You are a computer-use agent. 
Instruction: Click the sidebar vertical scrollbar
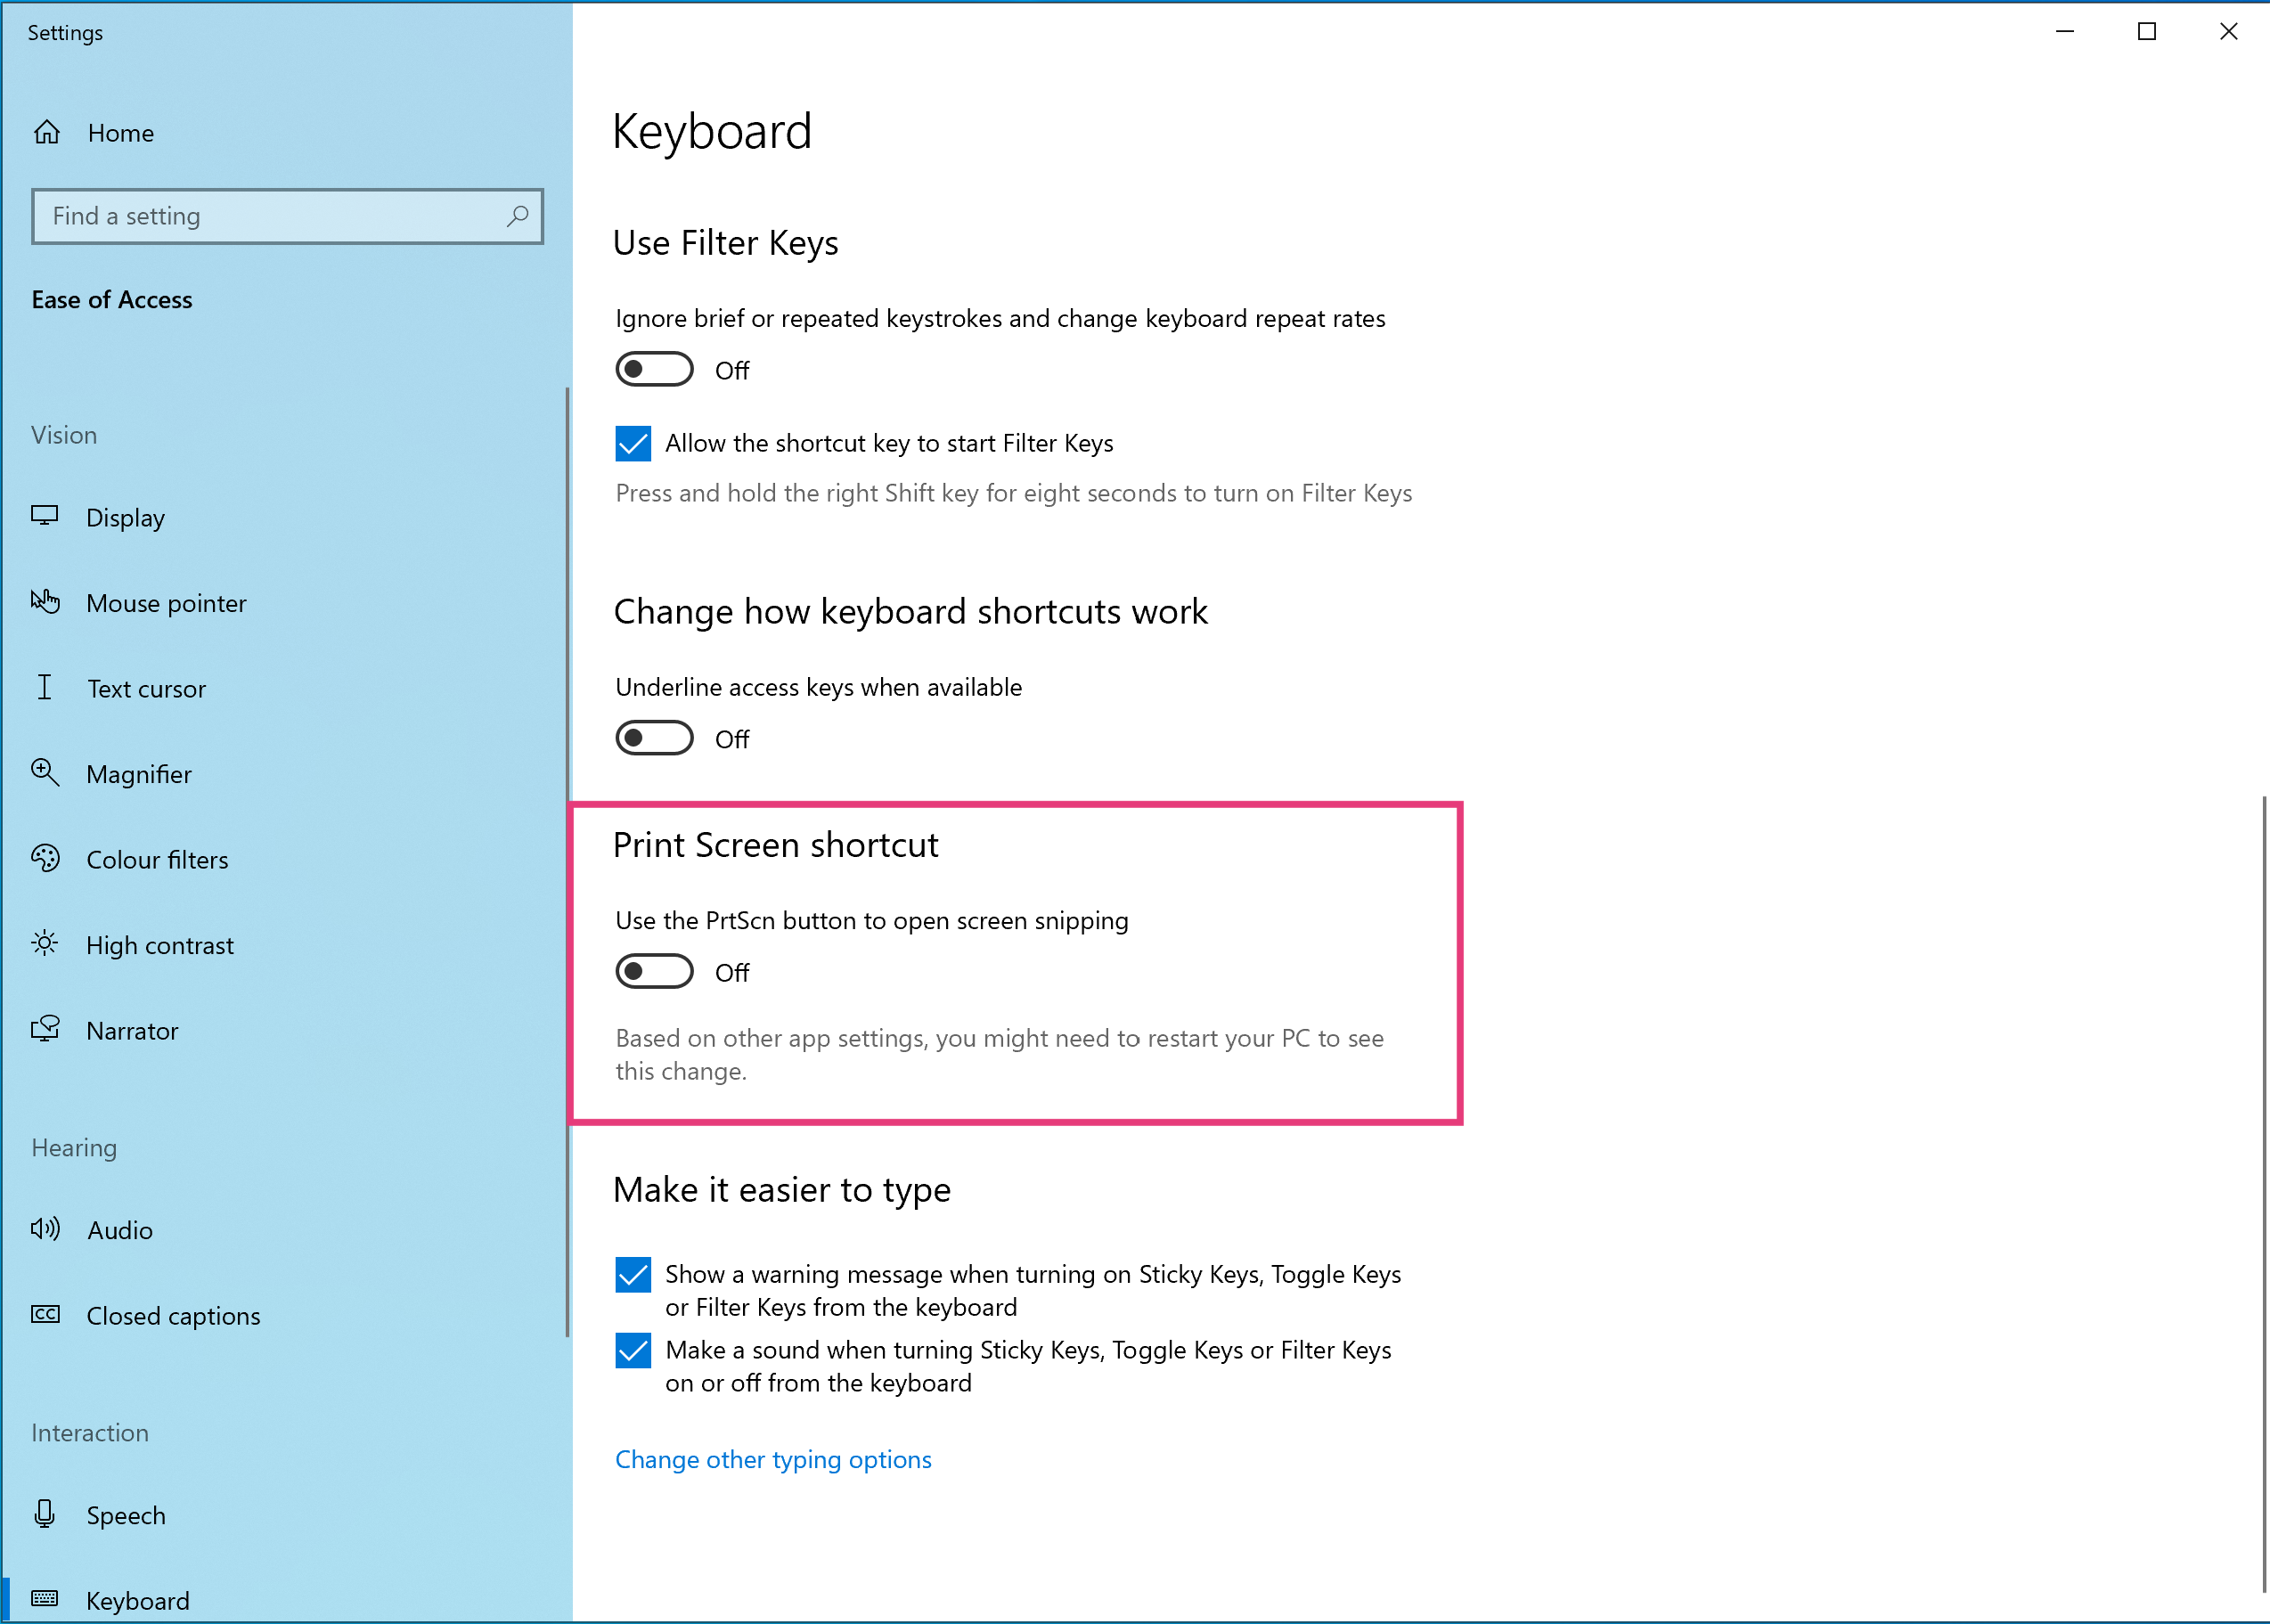pyautogui.click(x=567, y=861)
